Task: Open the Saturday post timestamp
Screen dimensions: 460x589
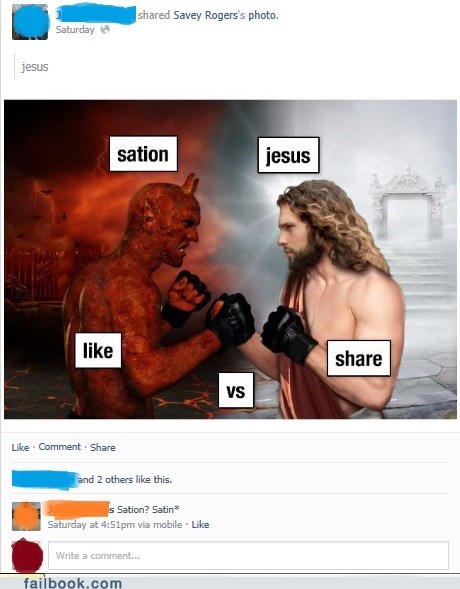Action: click(x=75, y=30)
